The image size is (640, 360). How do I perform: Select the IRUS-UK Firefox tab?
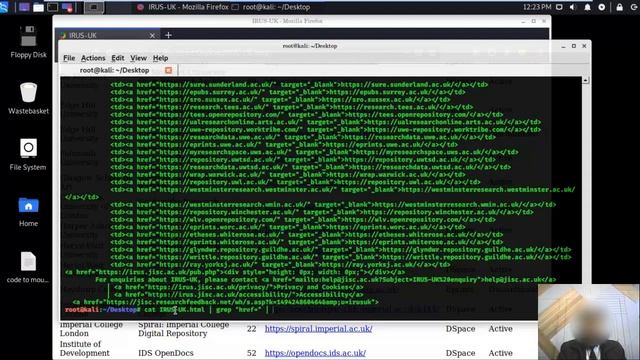(107, 36)
